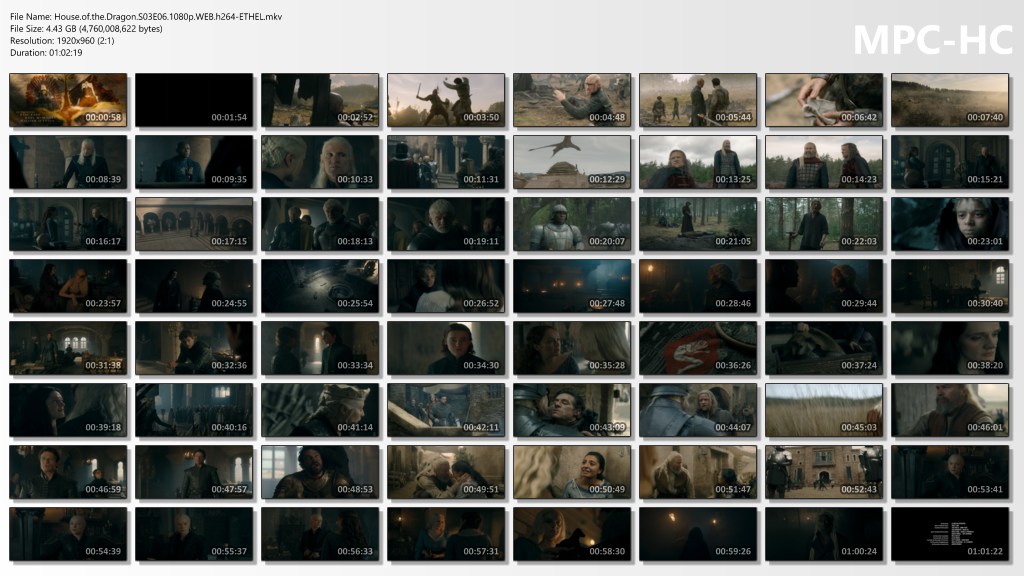
Task: Click the end credits thumbnail at 01:01:22
Action: [x=950, y=534]
